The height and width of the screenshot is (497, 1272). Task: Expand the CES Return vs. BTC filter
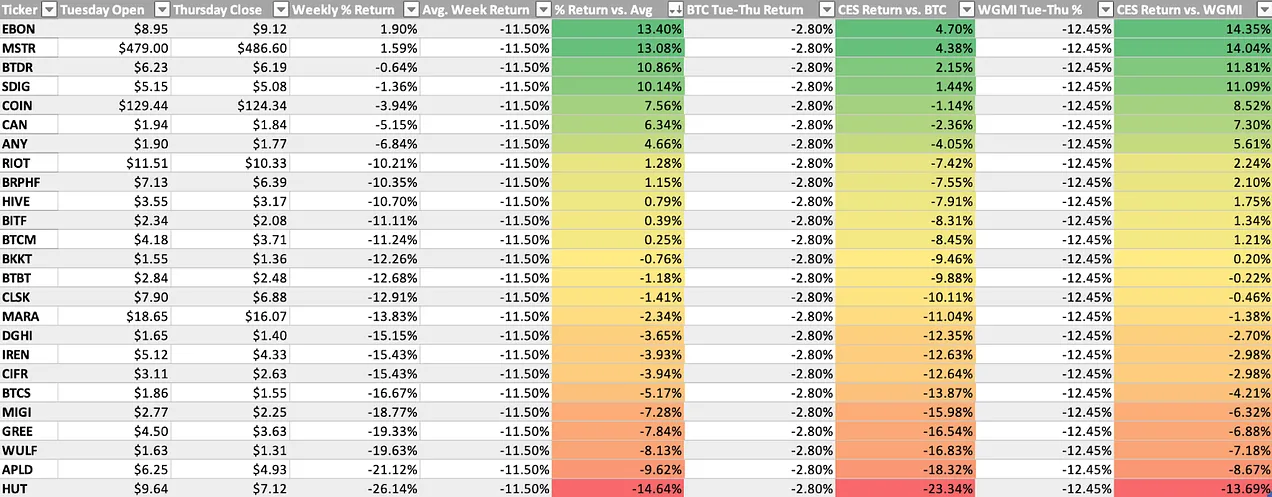(966, 10)
